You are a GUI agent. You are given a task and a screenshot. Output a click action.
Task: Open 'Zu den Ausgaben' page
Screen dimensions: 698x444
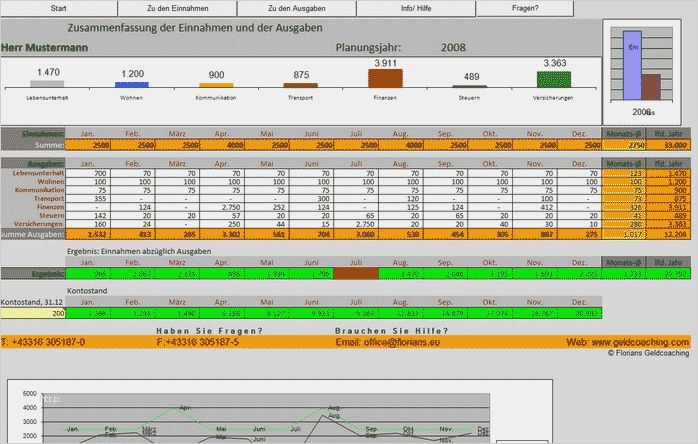coord(296,8)
